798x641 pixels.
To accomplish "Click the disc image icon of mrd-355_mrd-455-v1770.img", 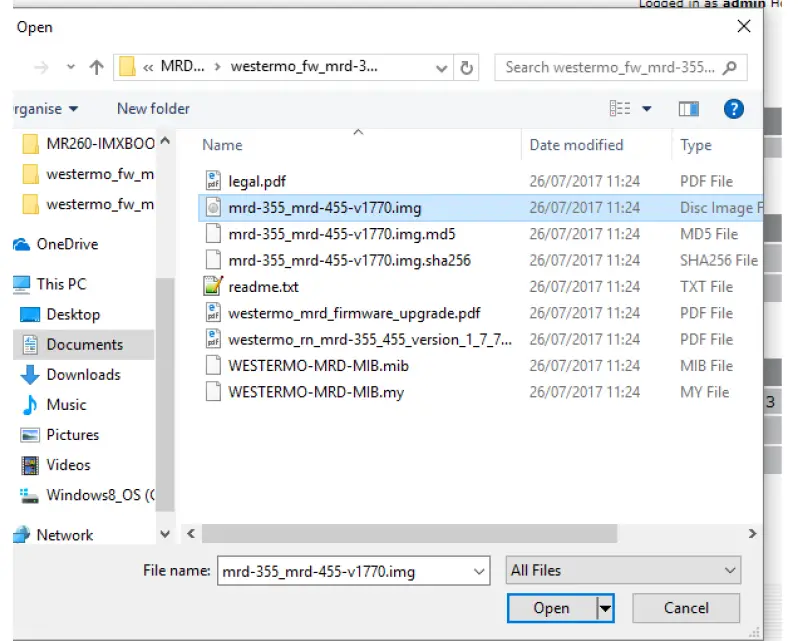I will (x=213, y=207).
